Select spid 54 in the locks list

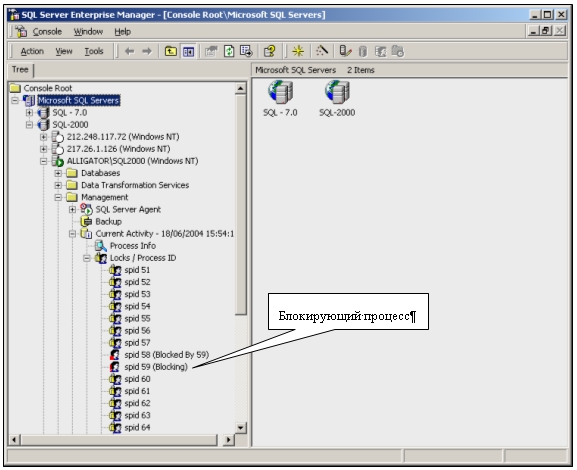[137, 306]
